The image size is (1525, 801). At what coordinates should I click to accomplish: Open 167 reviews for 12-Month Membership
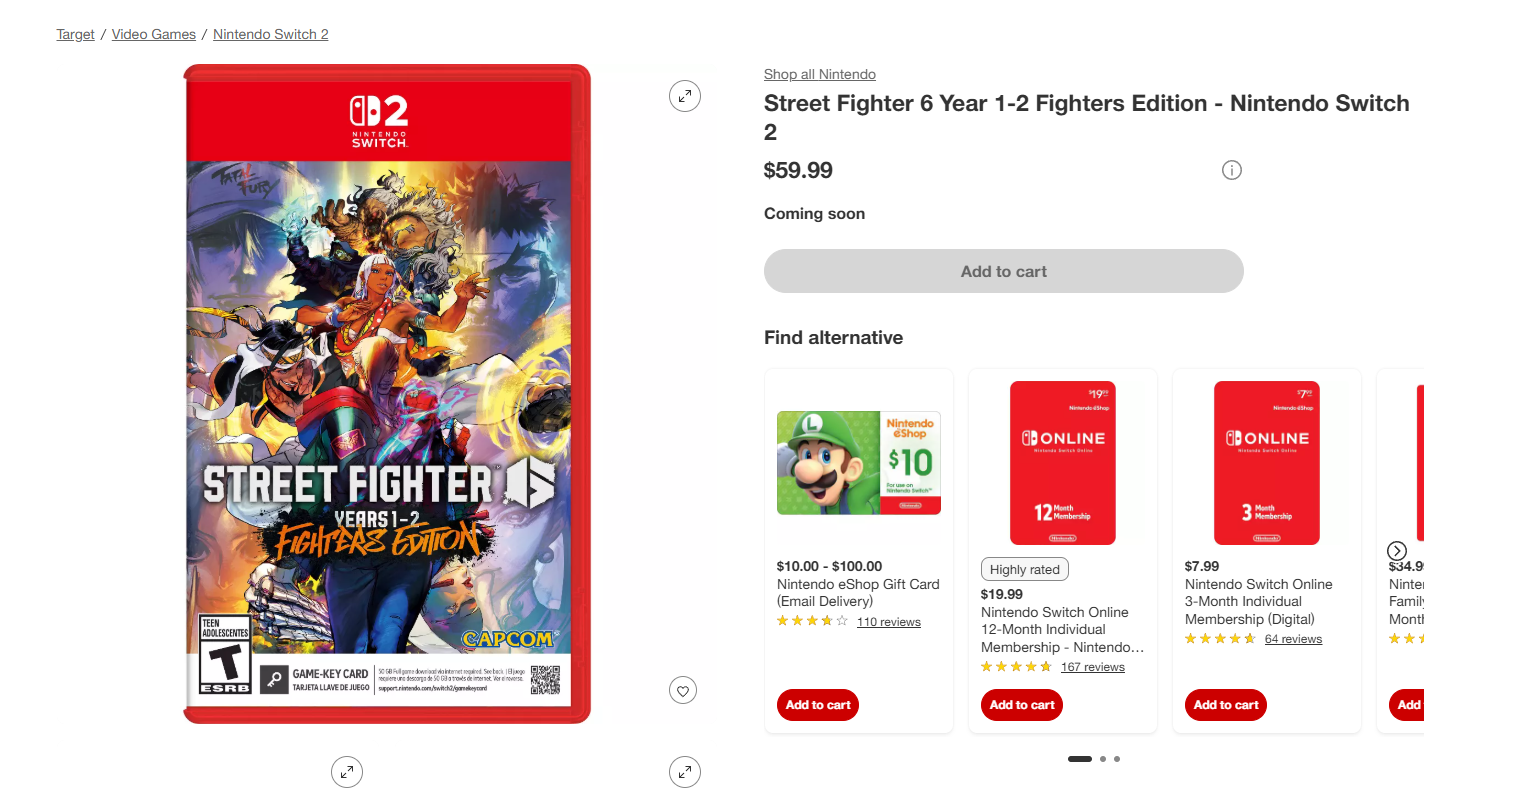point(1093,667)
